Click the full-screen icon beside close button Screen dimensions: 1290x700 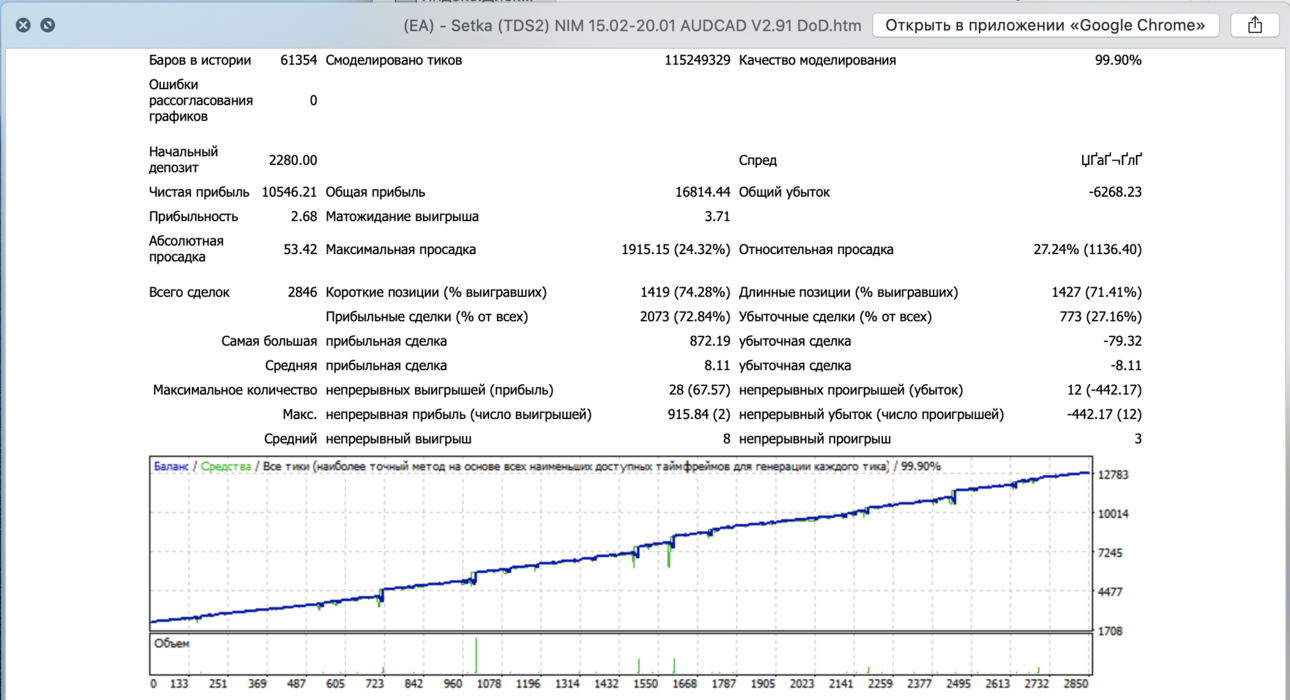pos(47,25)
